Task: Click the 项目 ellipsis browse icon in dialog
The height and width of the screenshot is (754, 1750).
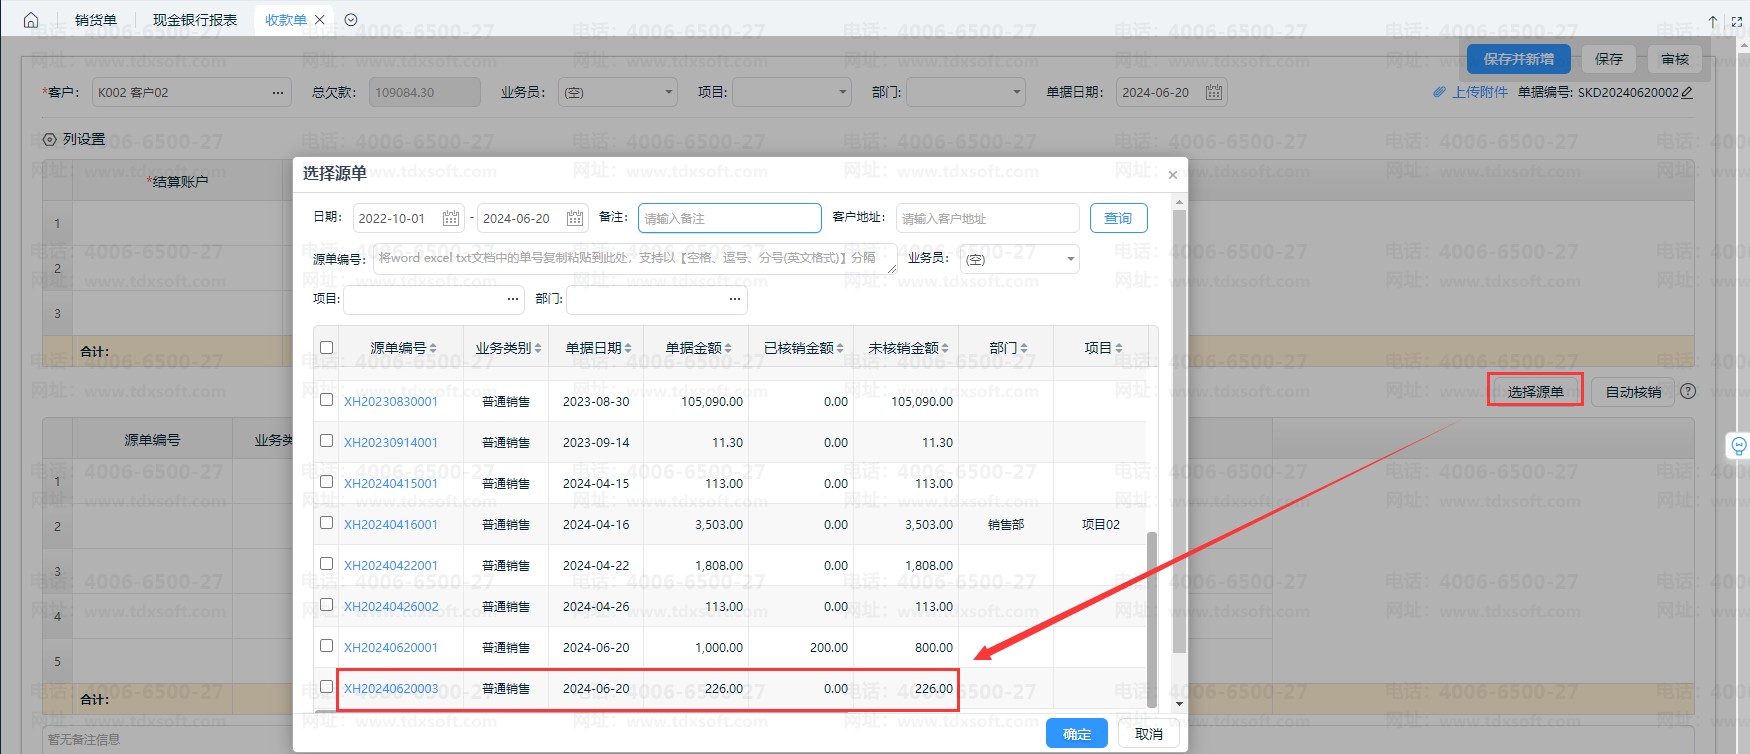Action: click(513, 299)
